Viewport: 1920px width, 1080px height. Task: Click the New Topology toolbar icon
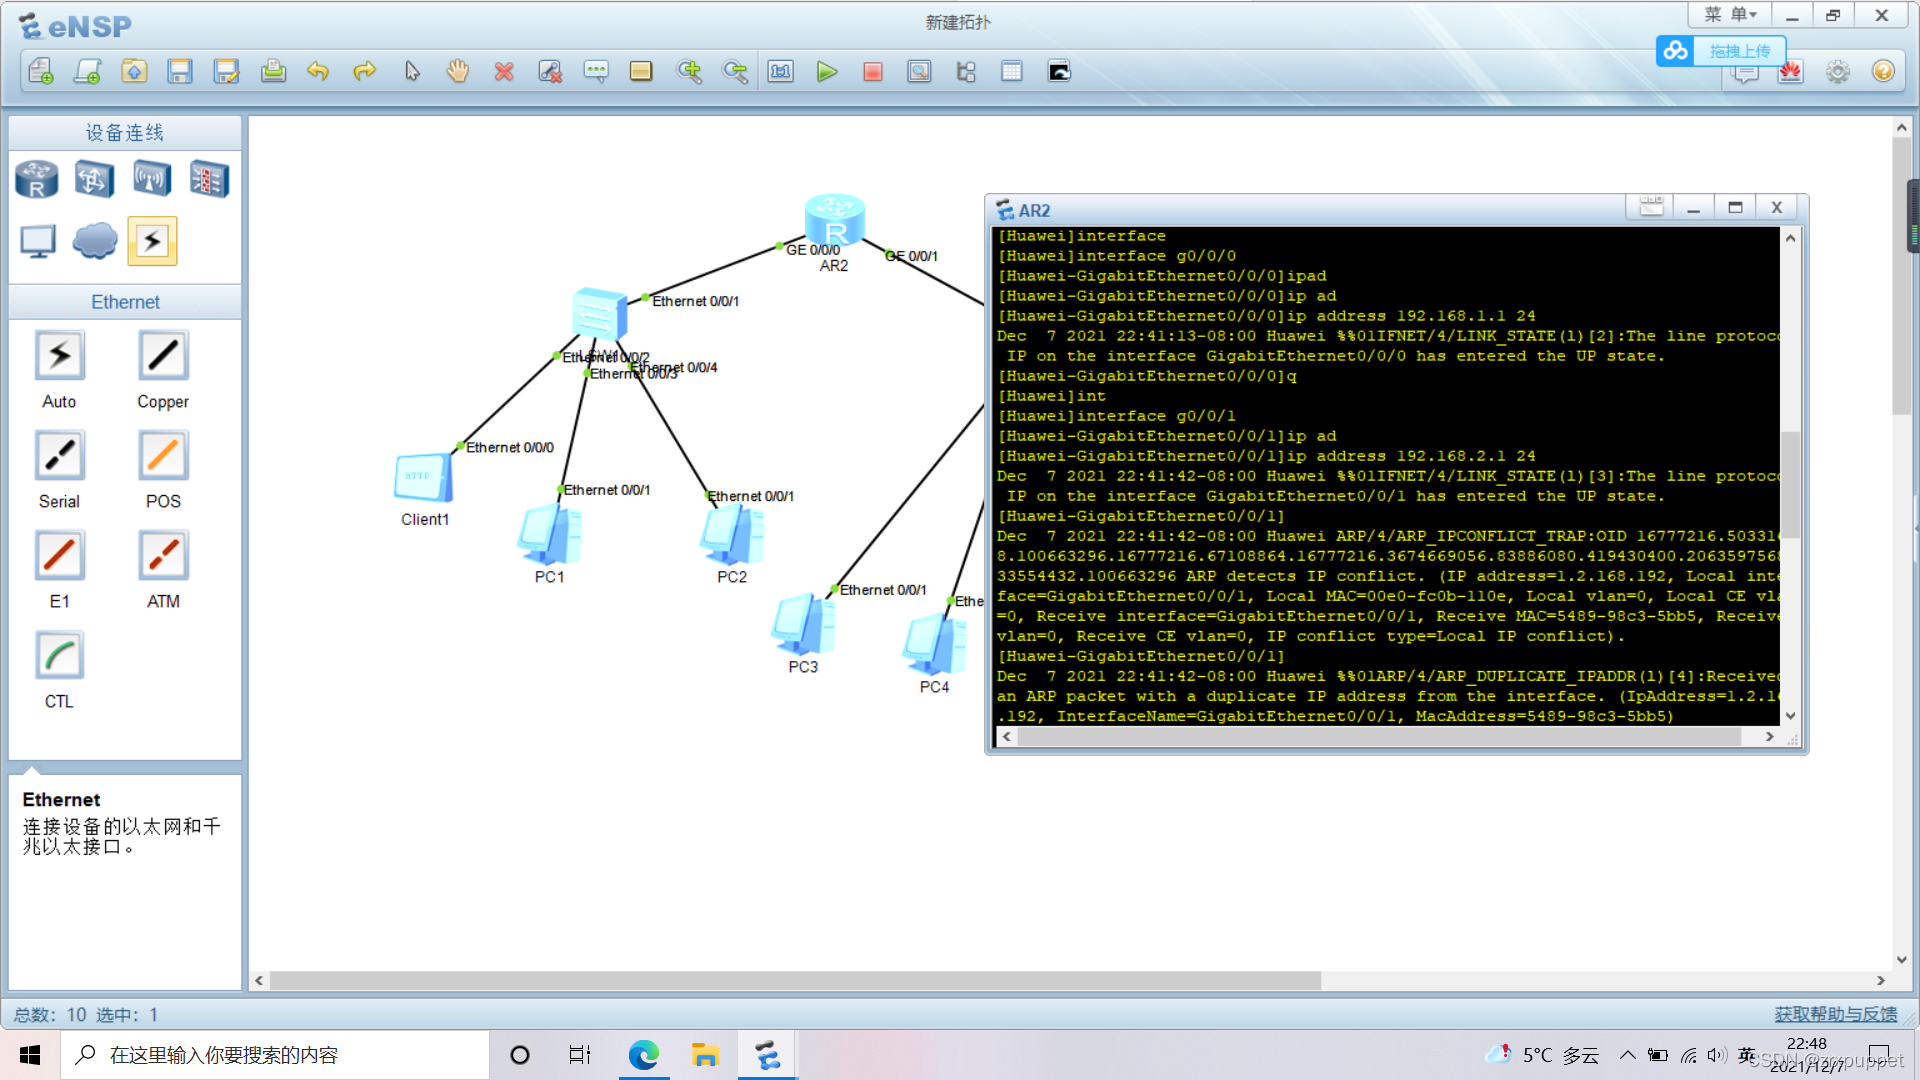click(41, 71)
